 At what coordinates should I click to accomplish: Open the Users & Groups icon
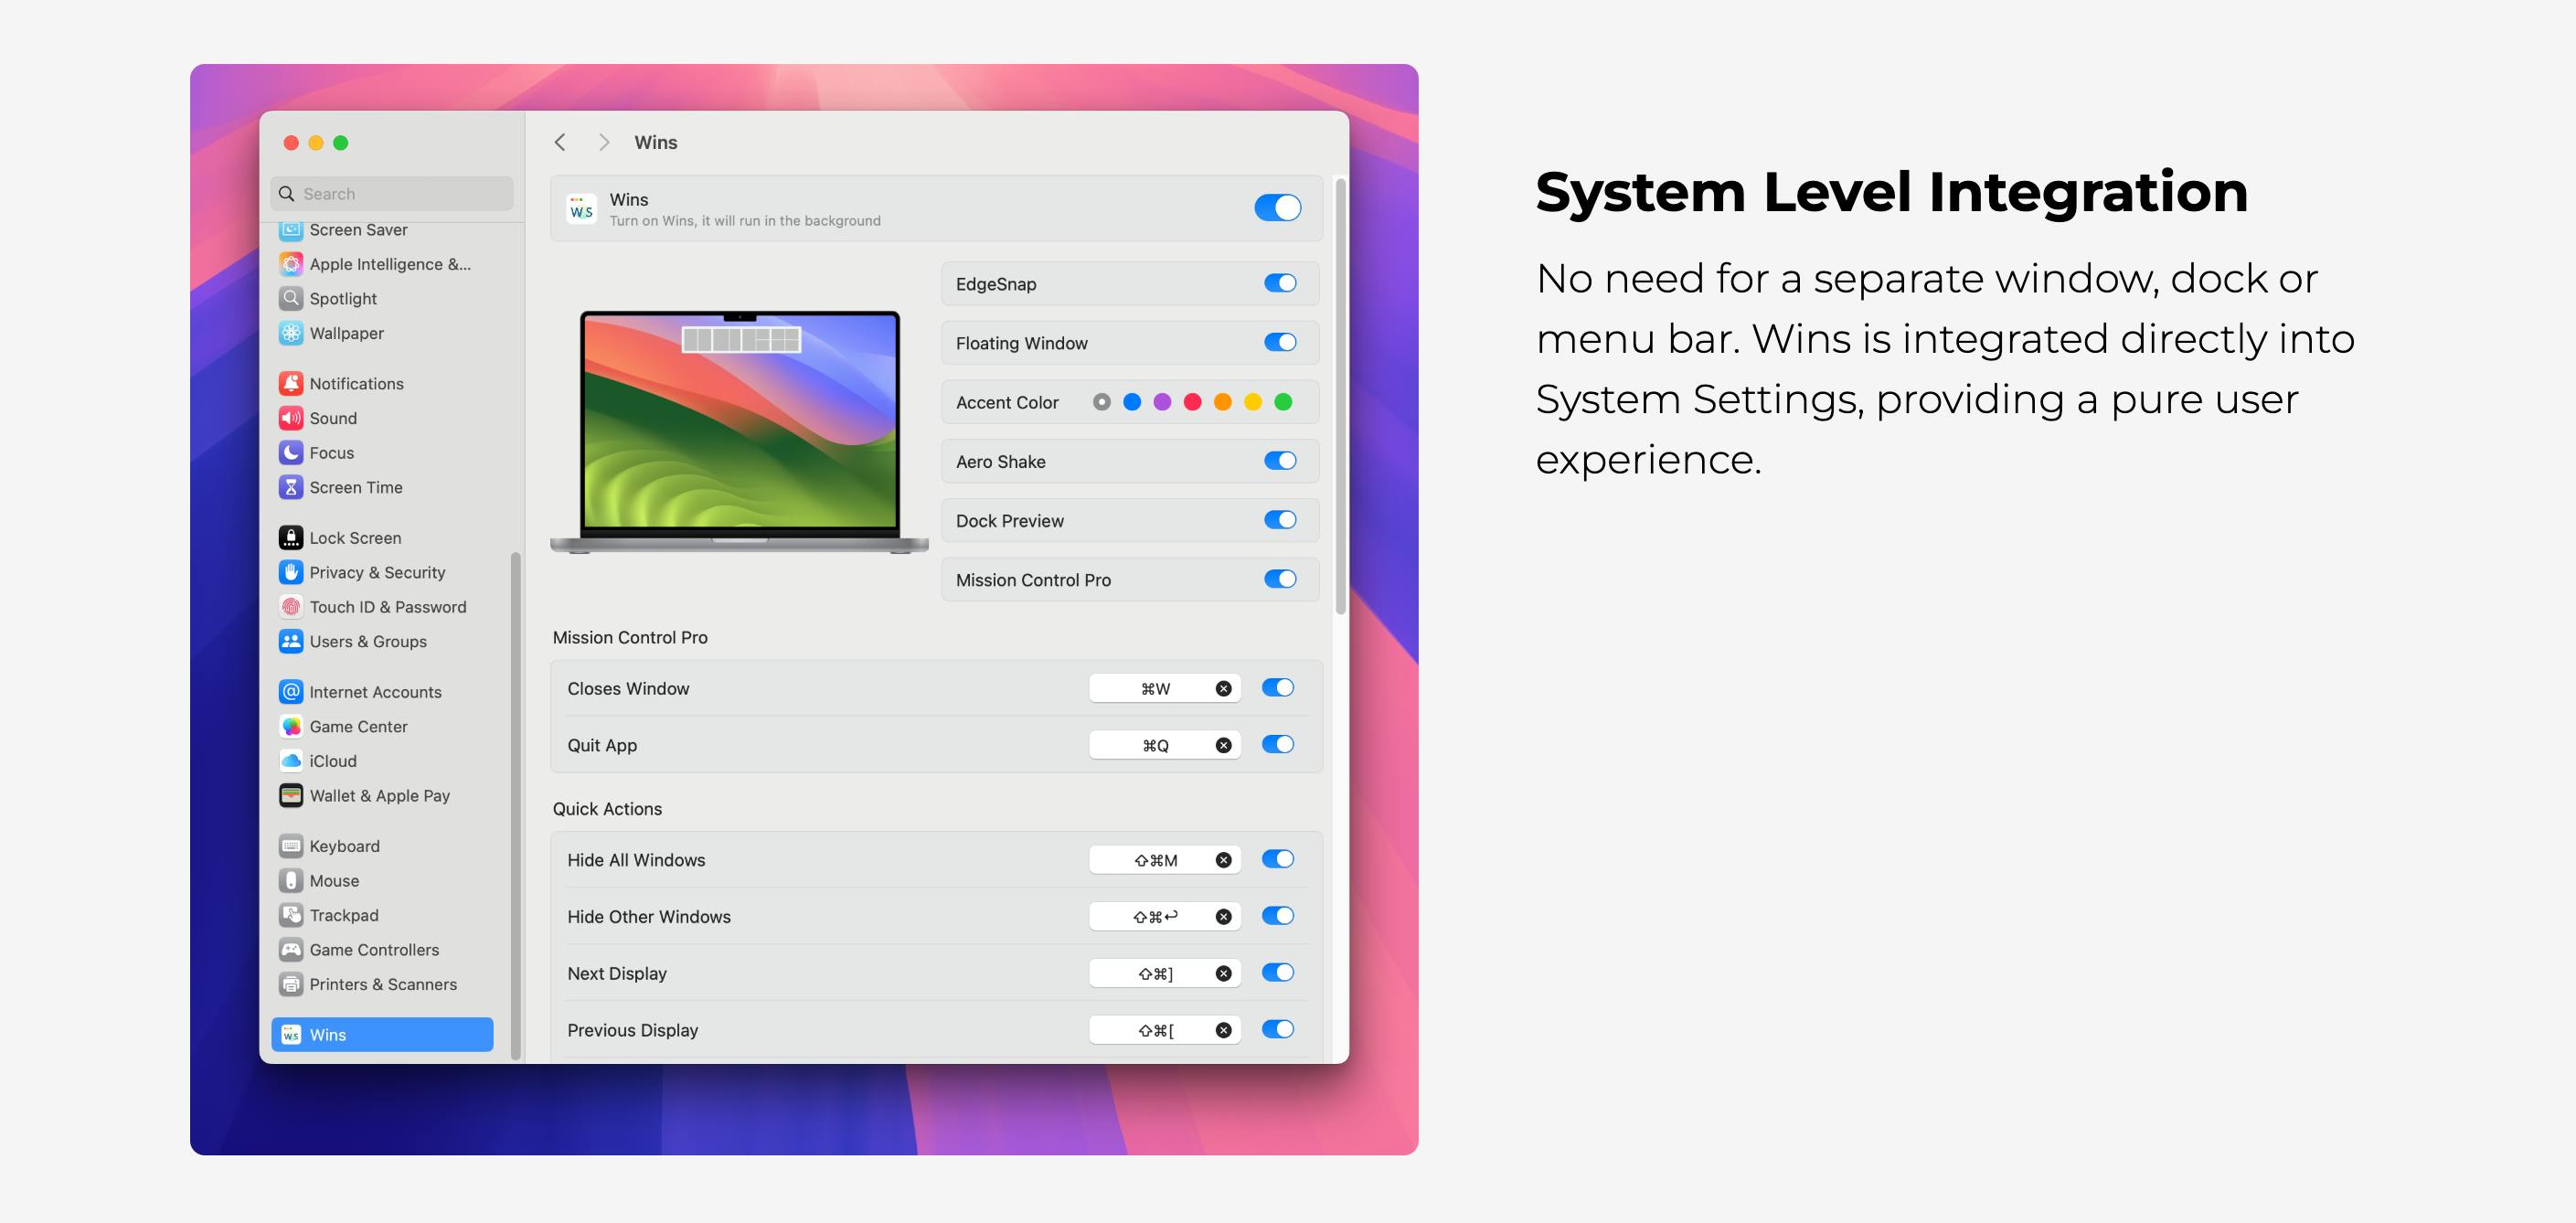click(x=291, y=641)
